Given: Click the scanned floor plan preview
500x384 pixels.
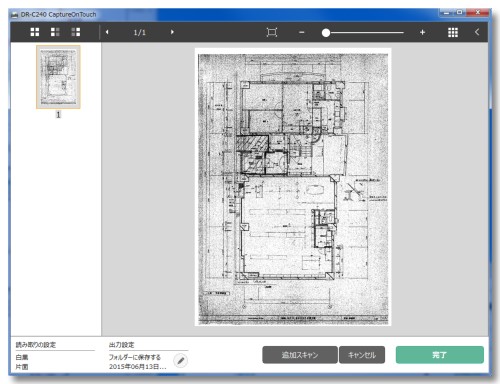Looking at the screenshot, I should 293,187.
